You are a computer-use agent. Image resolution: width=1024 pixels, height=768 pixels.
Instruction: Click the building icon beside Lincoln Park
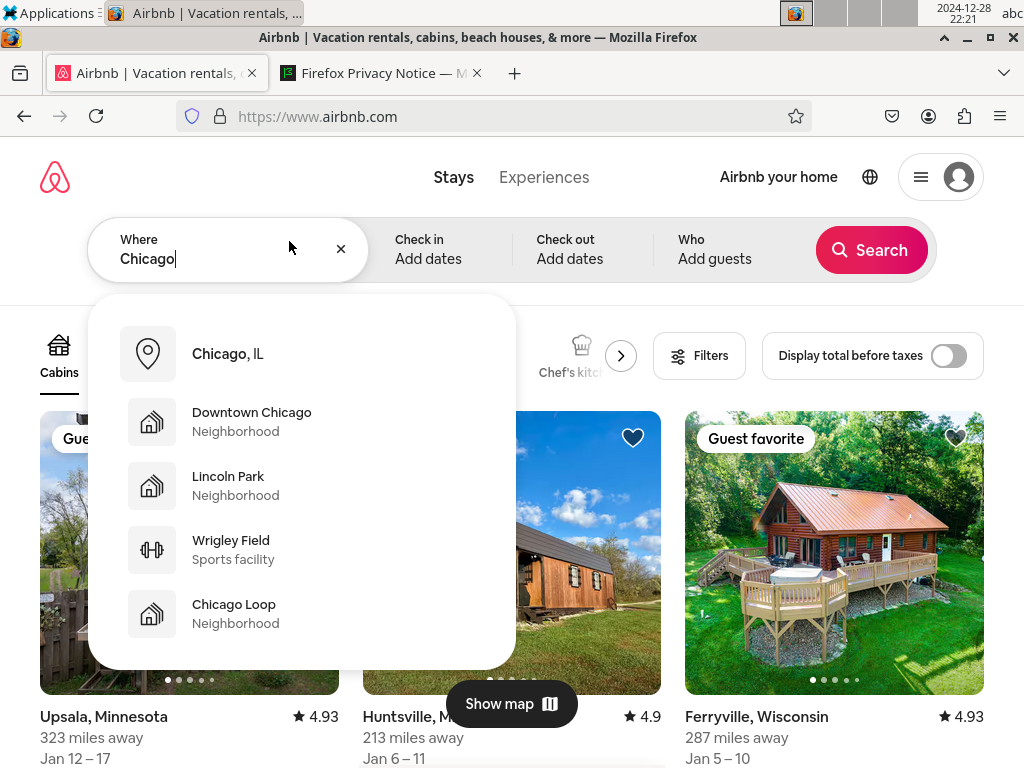click(152, 486)
